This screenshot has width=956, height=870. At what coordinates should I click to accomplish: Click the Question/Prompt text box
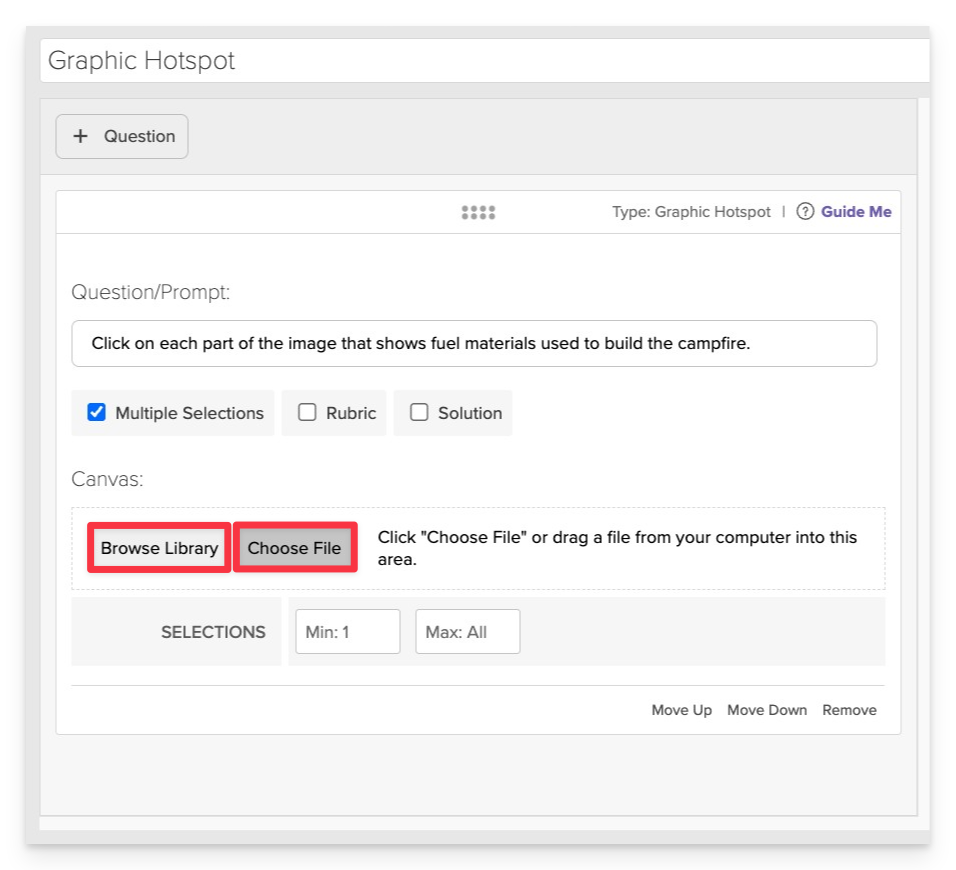point(474,343)
